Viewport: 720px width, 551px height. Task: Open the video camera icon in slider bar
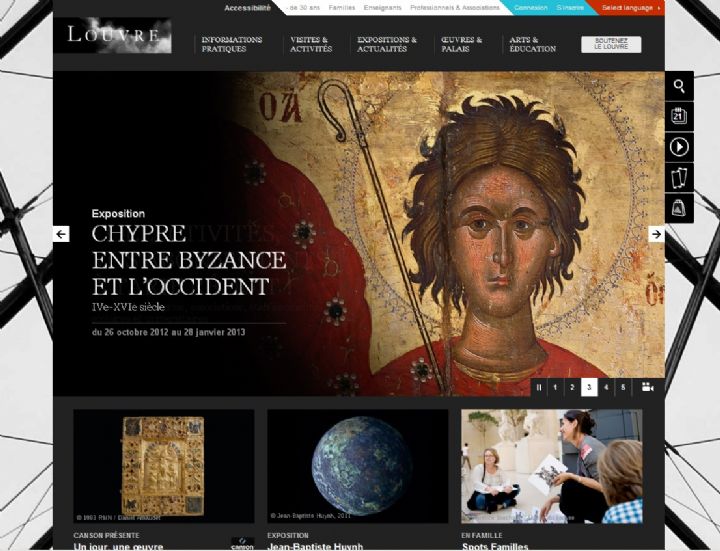pyautogui.click(x=648, y=387)
